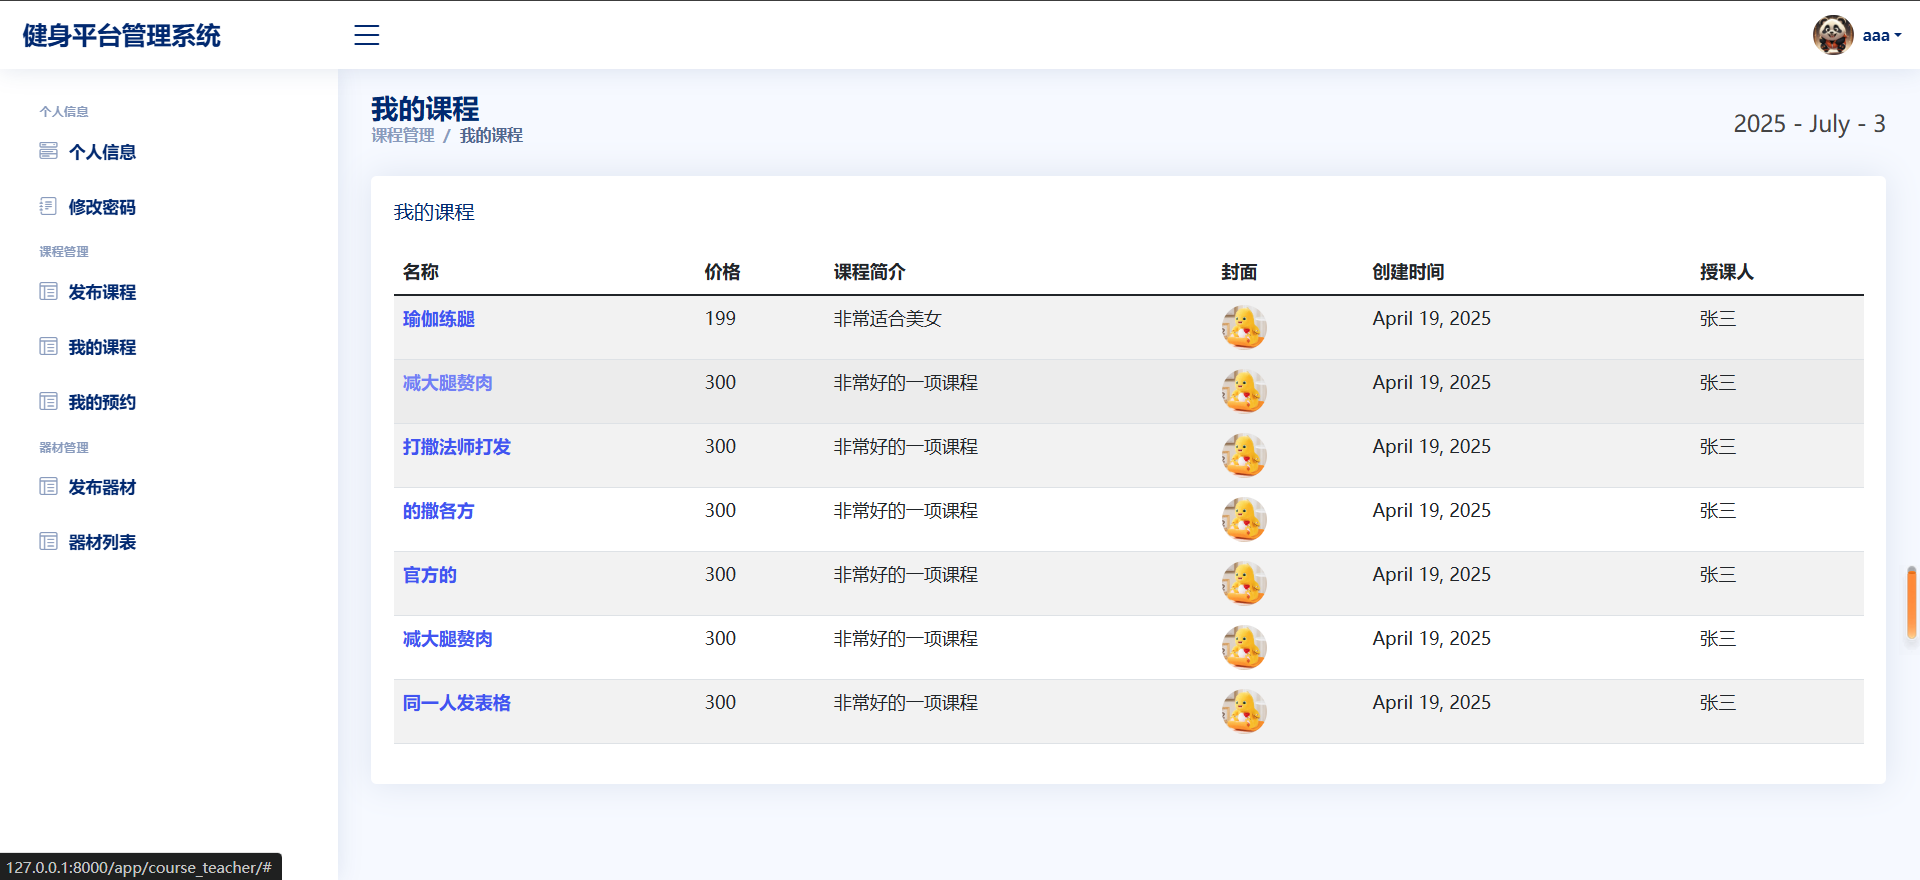Open the 同一人发表格 course link
Screen dimensions: 1920x880
tap(457, 703)
